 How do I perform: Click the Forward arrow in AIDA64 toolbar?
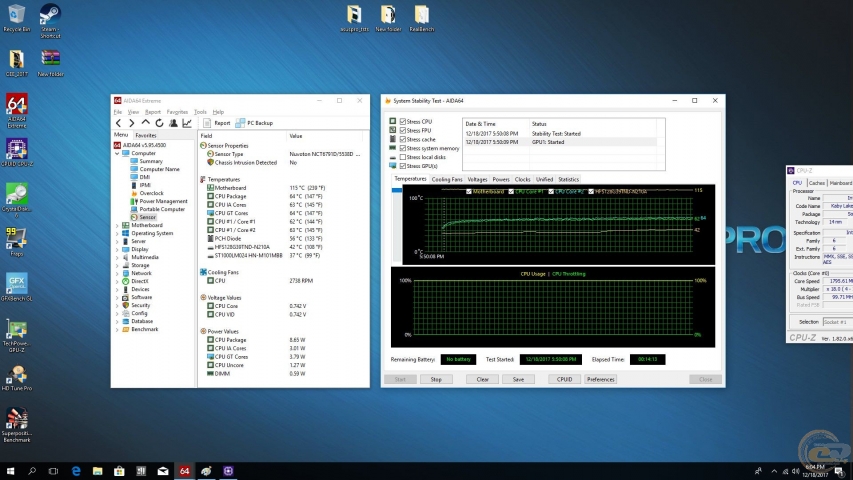[x=131, y=123]
